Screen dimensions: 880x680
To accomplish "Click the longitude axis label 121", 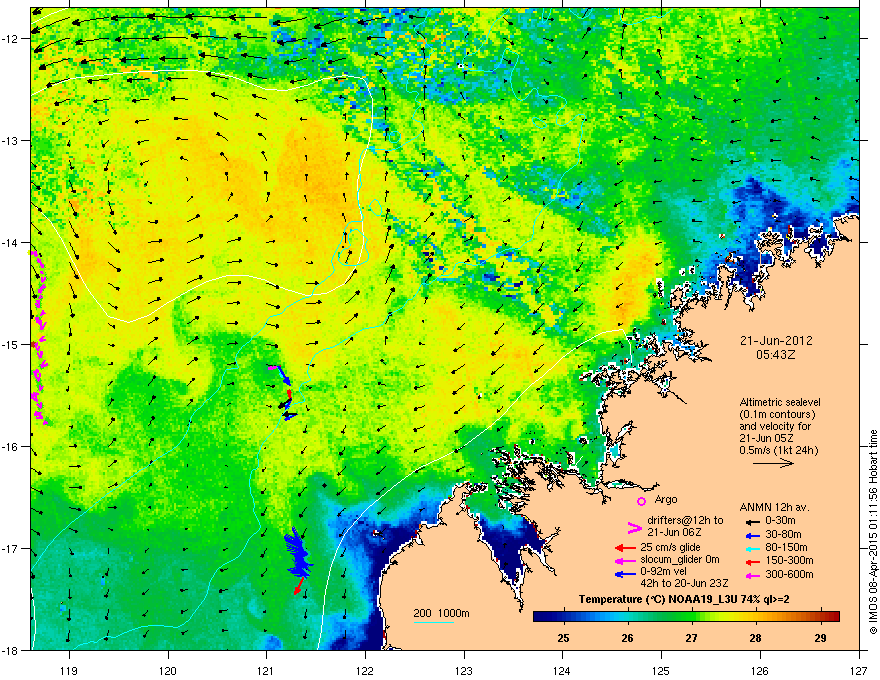I will pos(266,671).
